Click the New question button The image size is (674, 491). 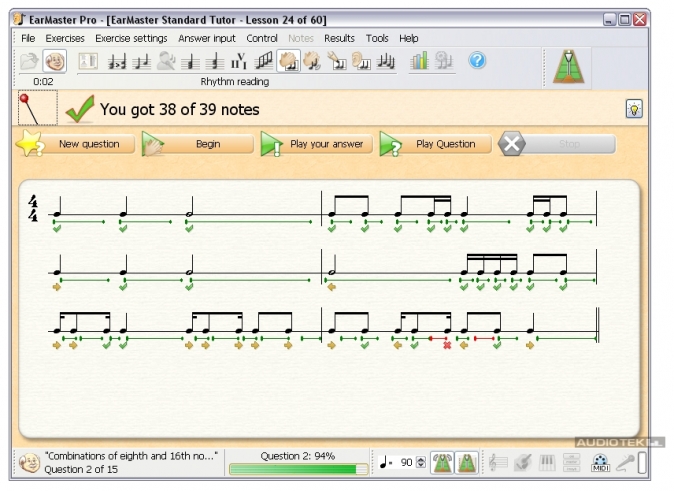(76, 144)
